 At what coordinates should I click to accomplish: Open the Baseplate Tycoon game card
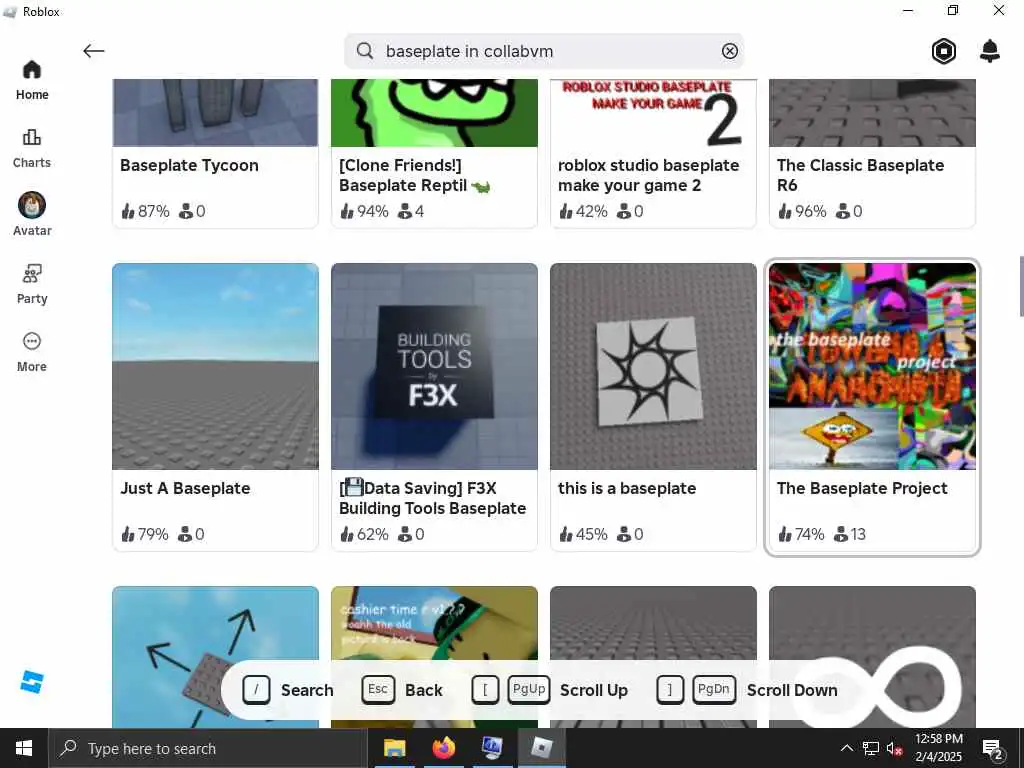click(215, 153)
